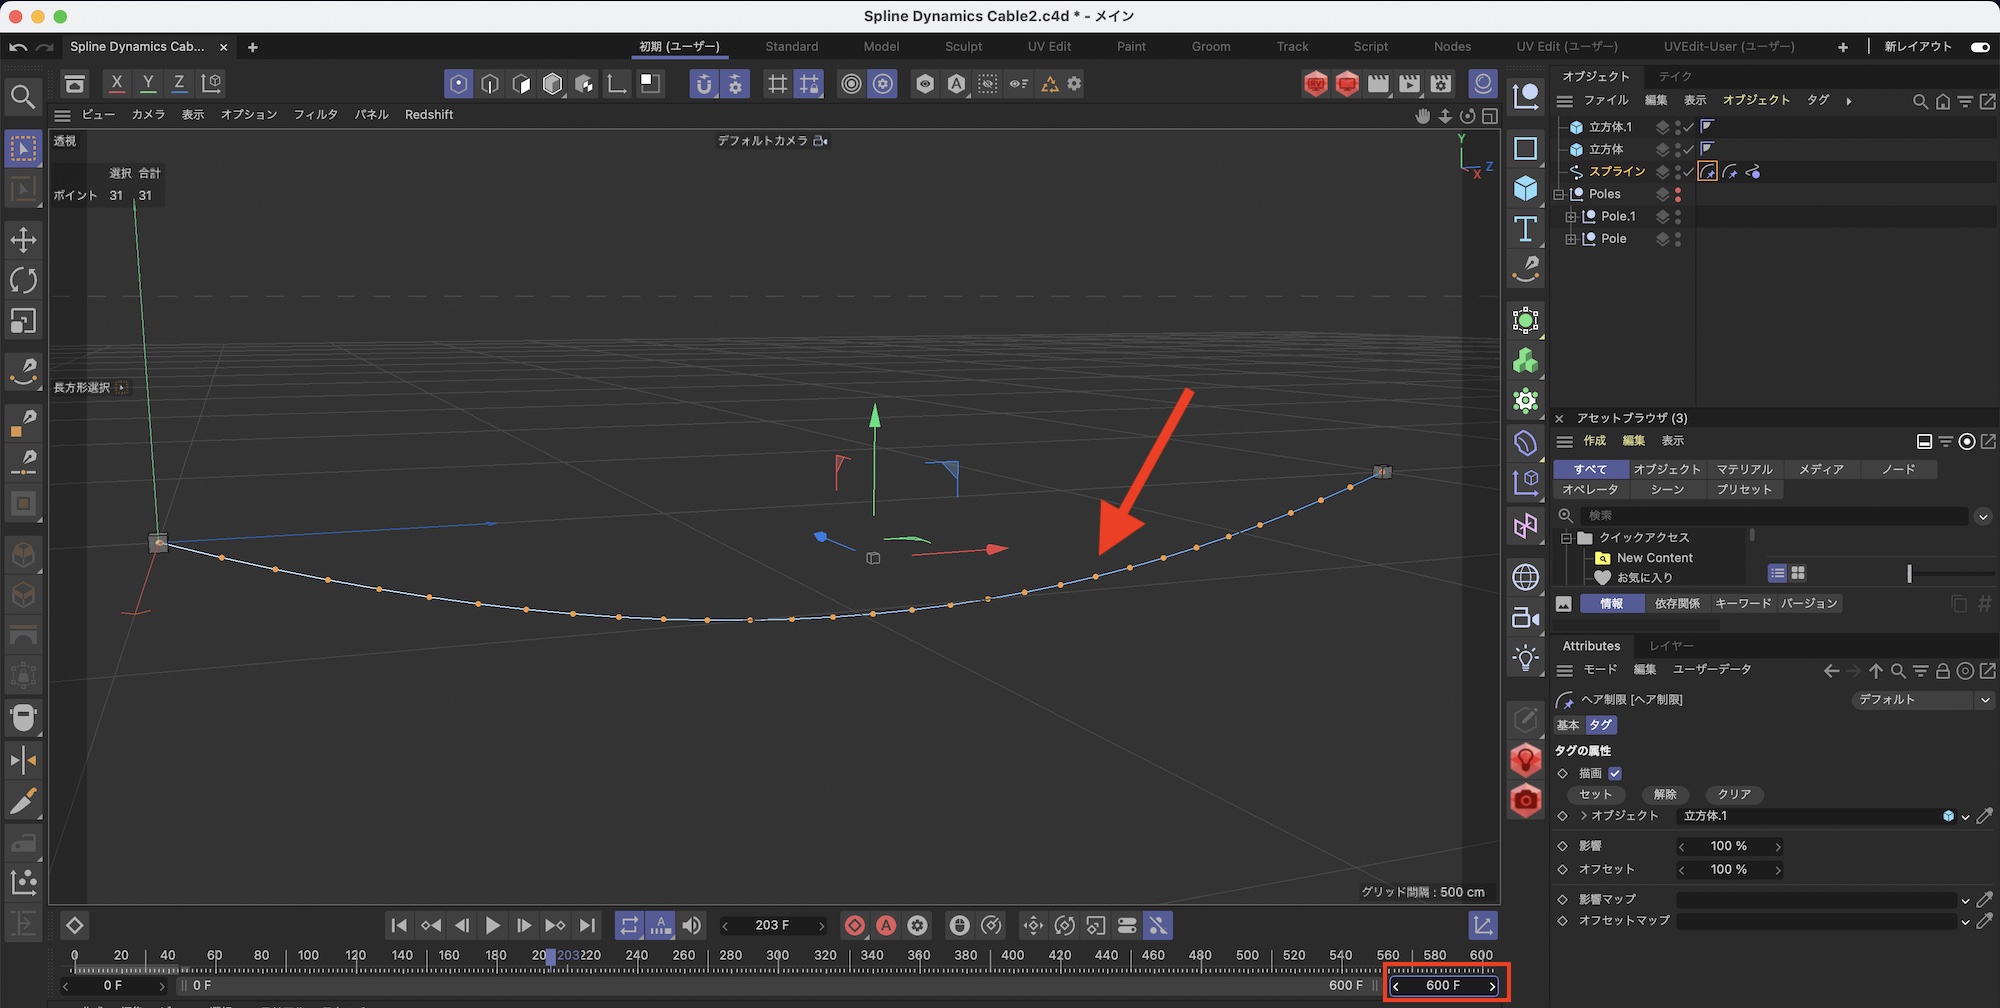Open the デフォルト dropdown in Attributes
The image size is (2000, 1008).
pos(1922,700)
